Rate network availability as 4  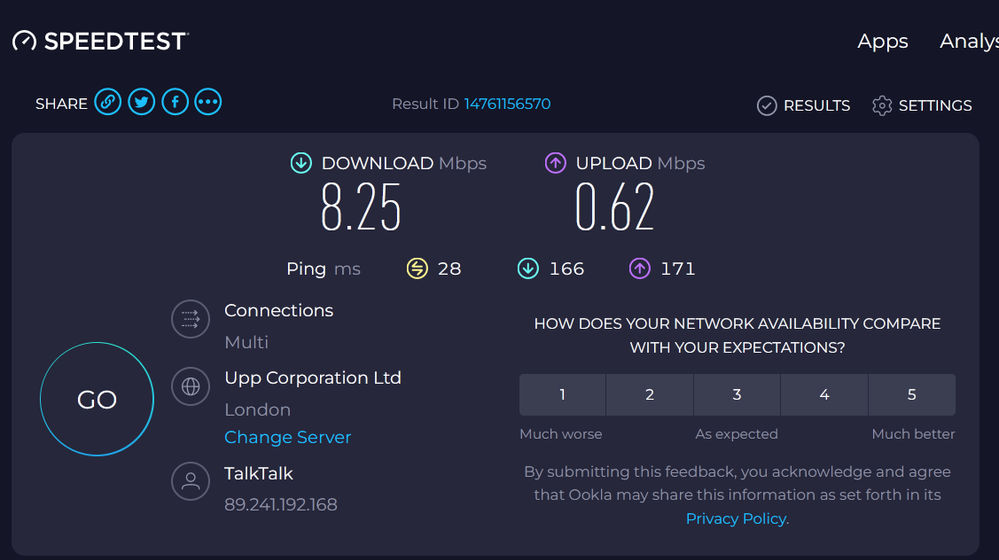[x=824, y=394]
